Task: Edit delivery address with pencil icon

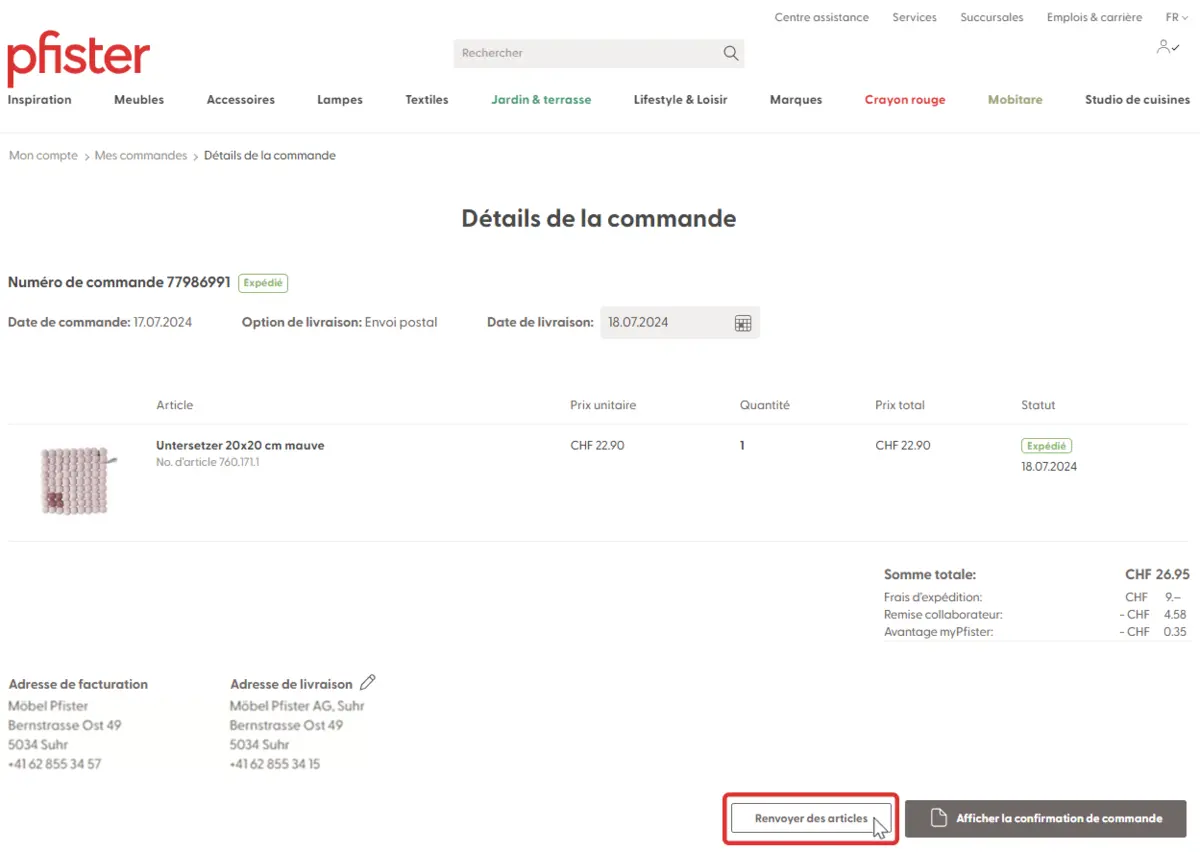Action: 368,683
